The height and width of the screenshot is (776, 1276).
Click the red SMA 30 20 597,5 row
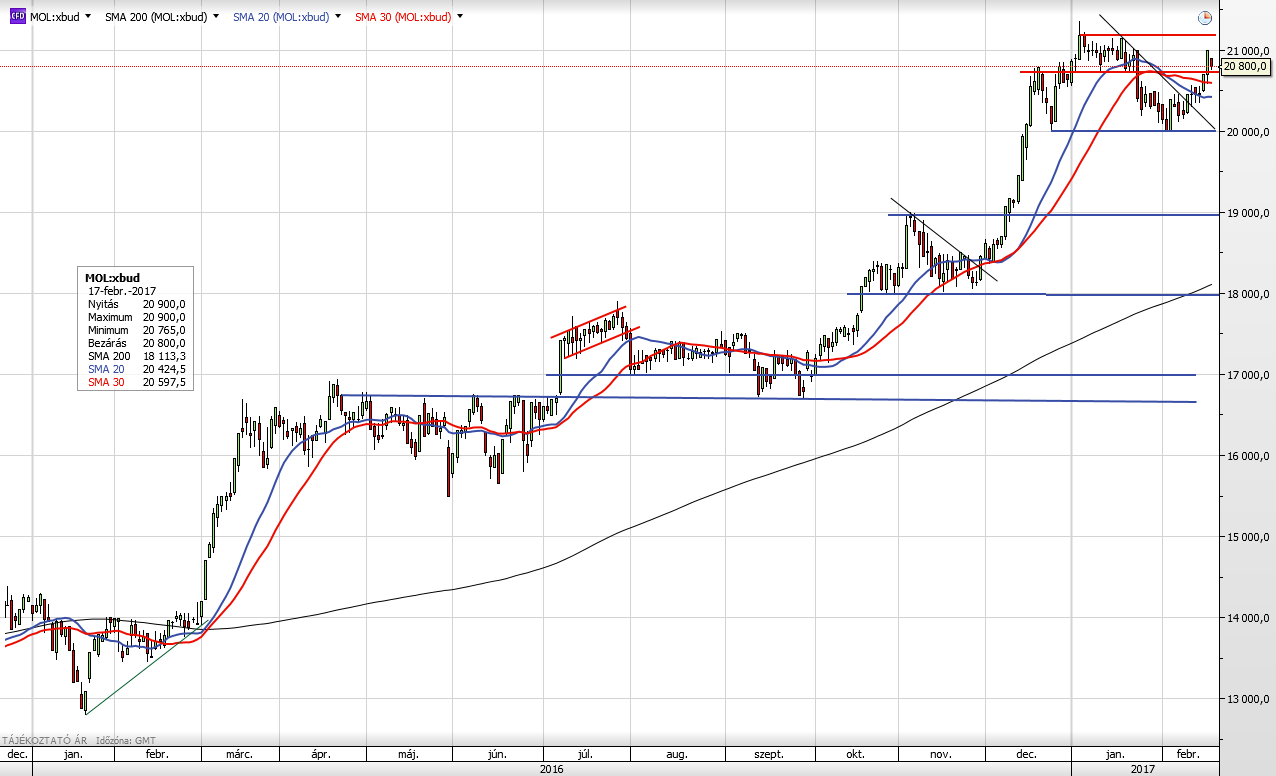coord(137,382)
